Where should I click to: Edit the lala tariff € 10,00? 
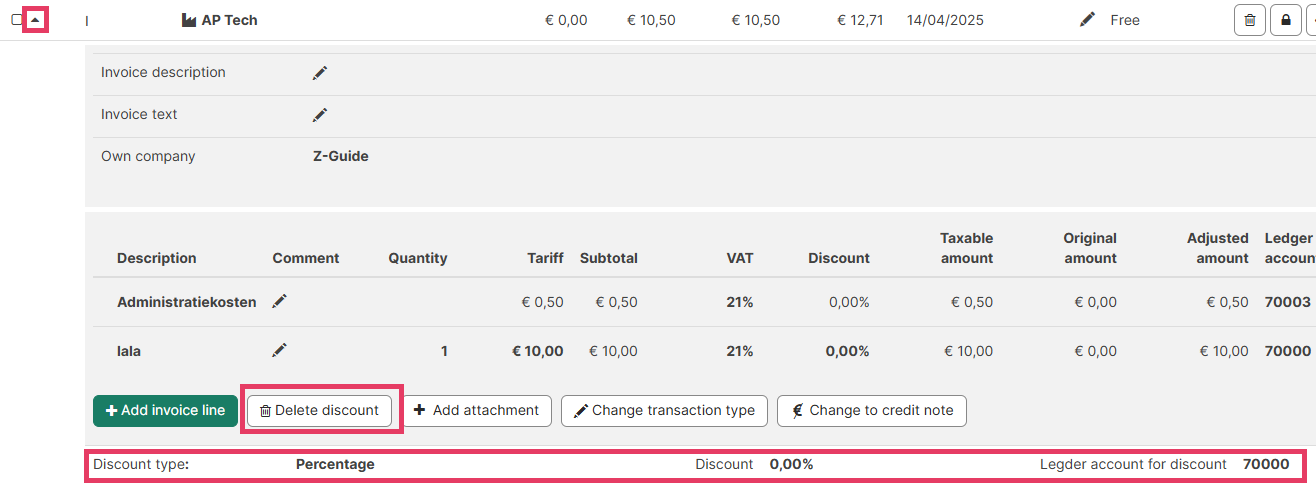(x=538, y=351)
